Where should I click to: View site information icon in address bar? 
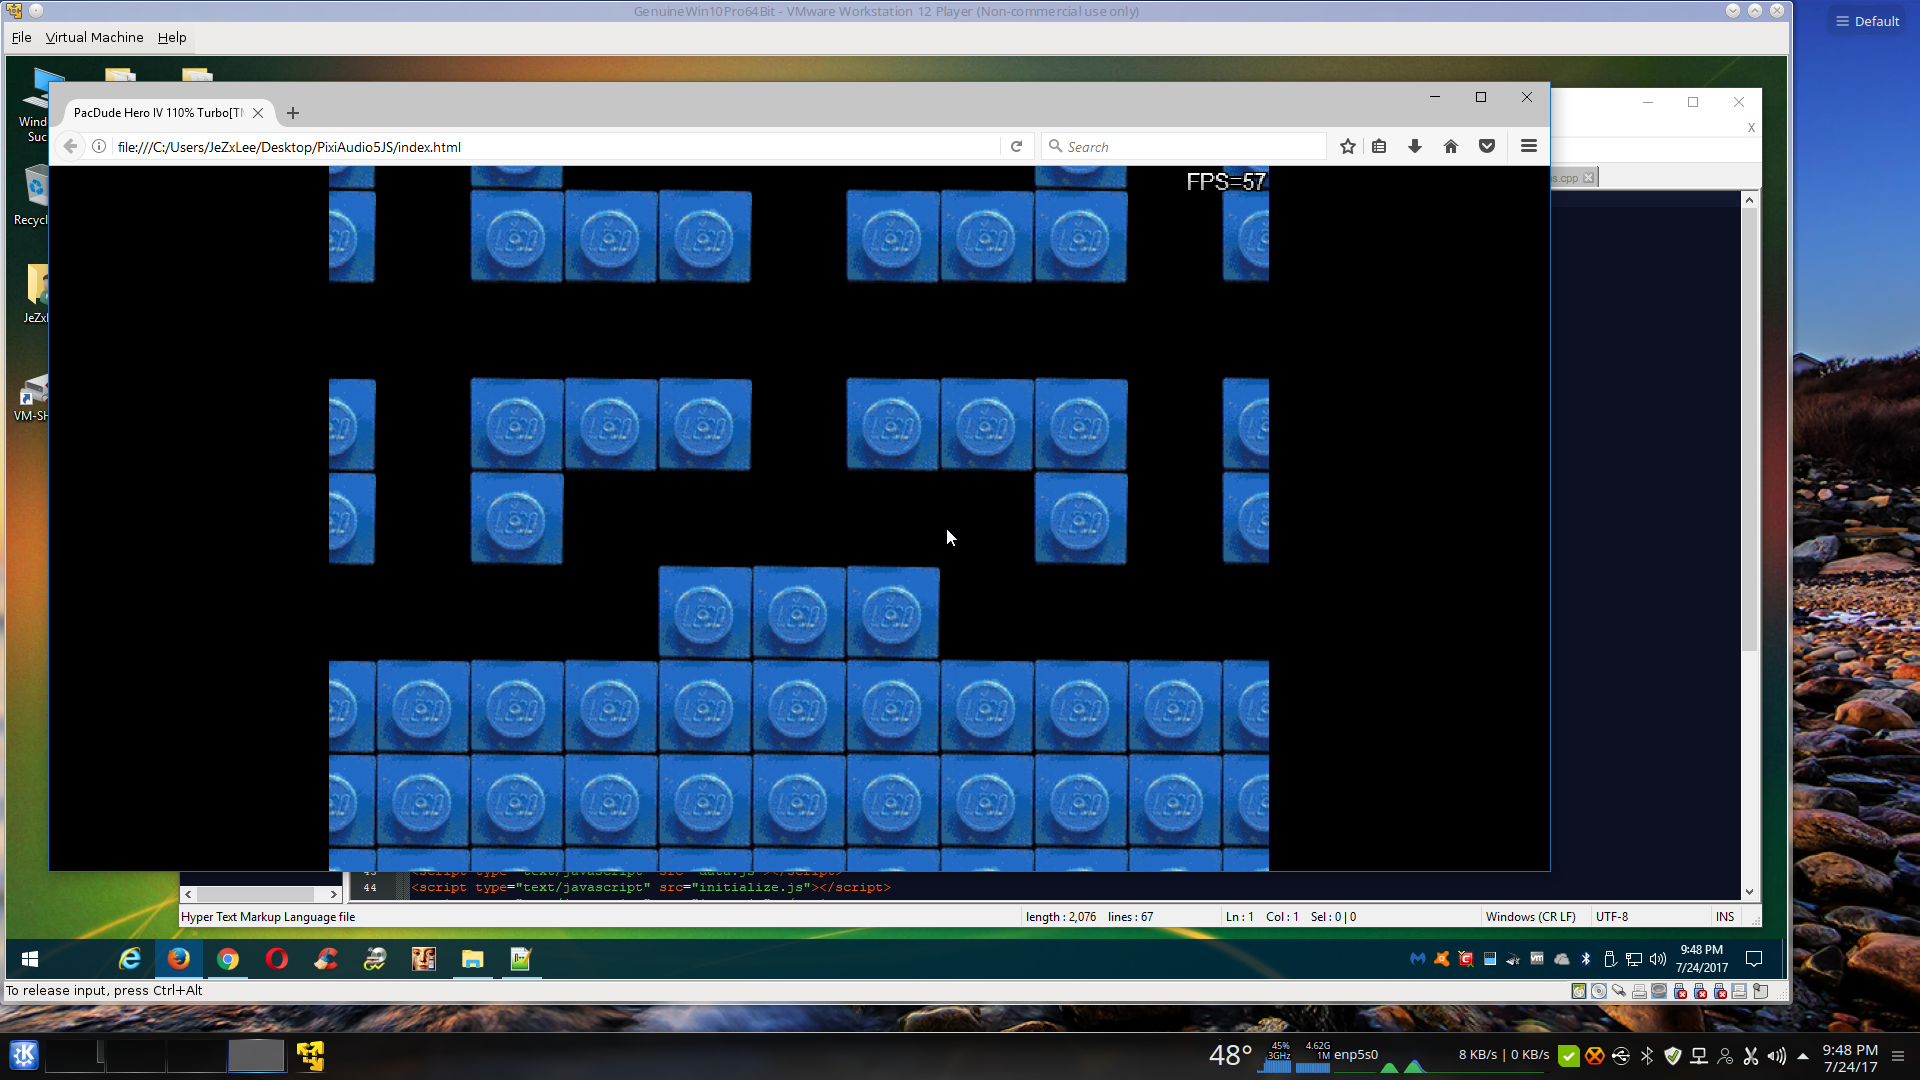99,146
